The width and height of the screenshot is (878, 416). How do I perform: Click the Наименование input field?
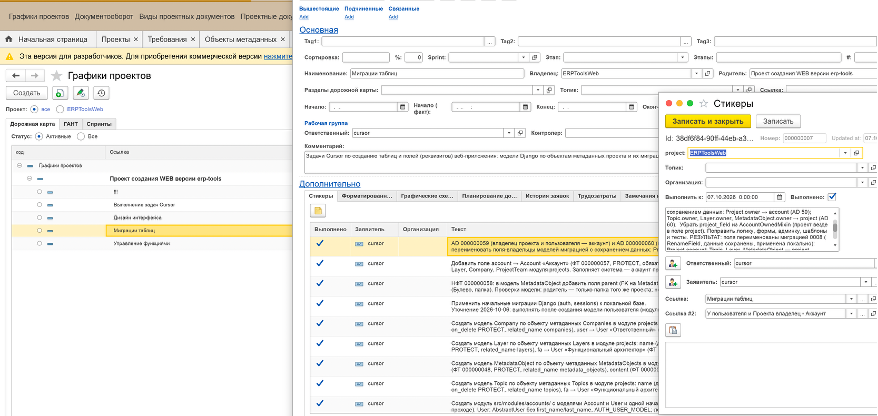click(x=436, y=73)
